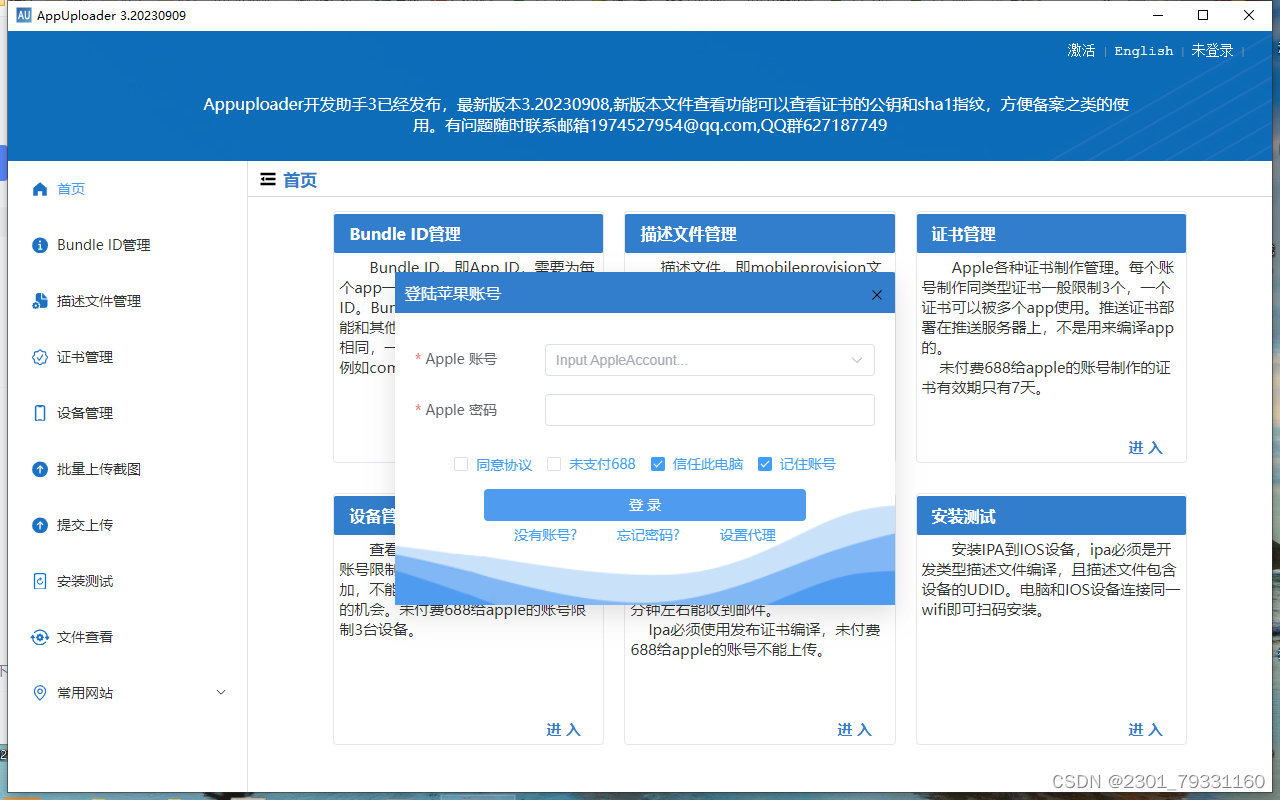Open the Apple账号 dropdown list

857,359
